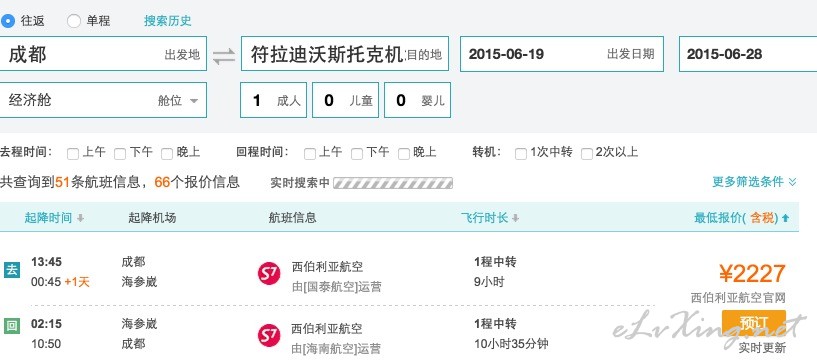Sort by 飞行时长 arrow icon
This screenshot has height=362, width=817.
click(515, 218)
